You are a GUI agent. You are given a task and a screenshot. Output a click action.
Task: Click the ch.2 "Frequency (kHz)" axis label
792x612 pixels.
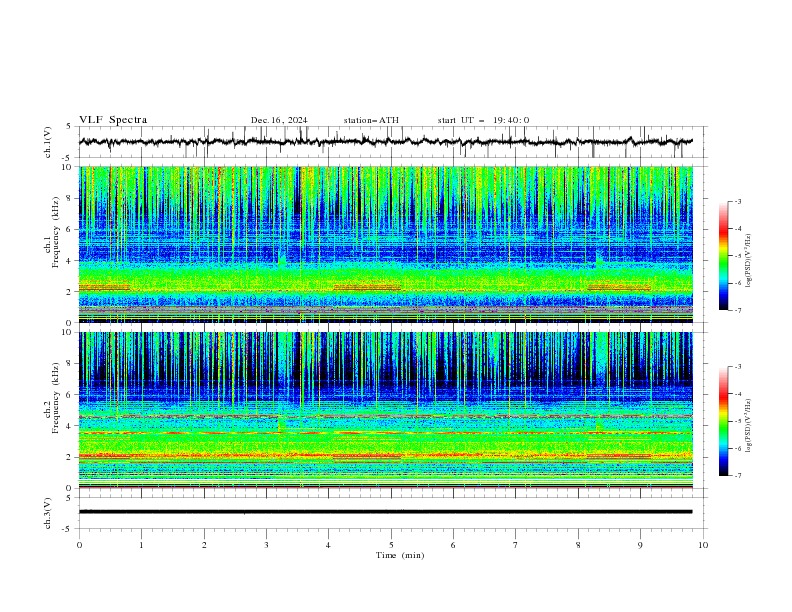point(56,398)
